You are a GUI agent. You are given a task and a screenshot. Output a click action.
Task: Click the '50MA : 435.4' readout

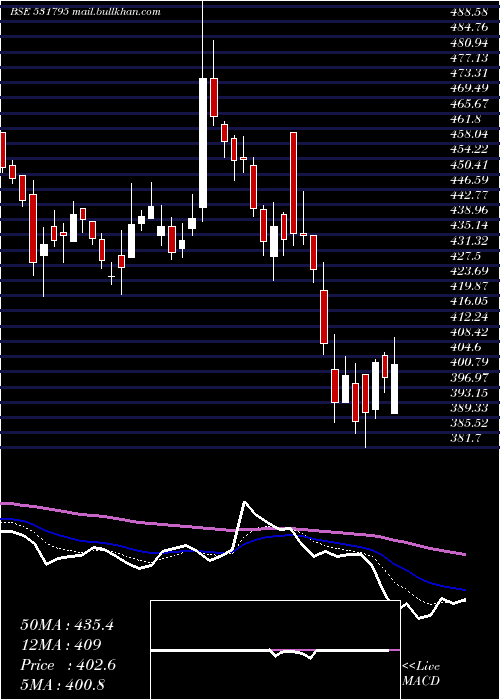click(x=67, y=625)
